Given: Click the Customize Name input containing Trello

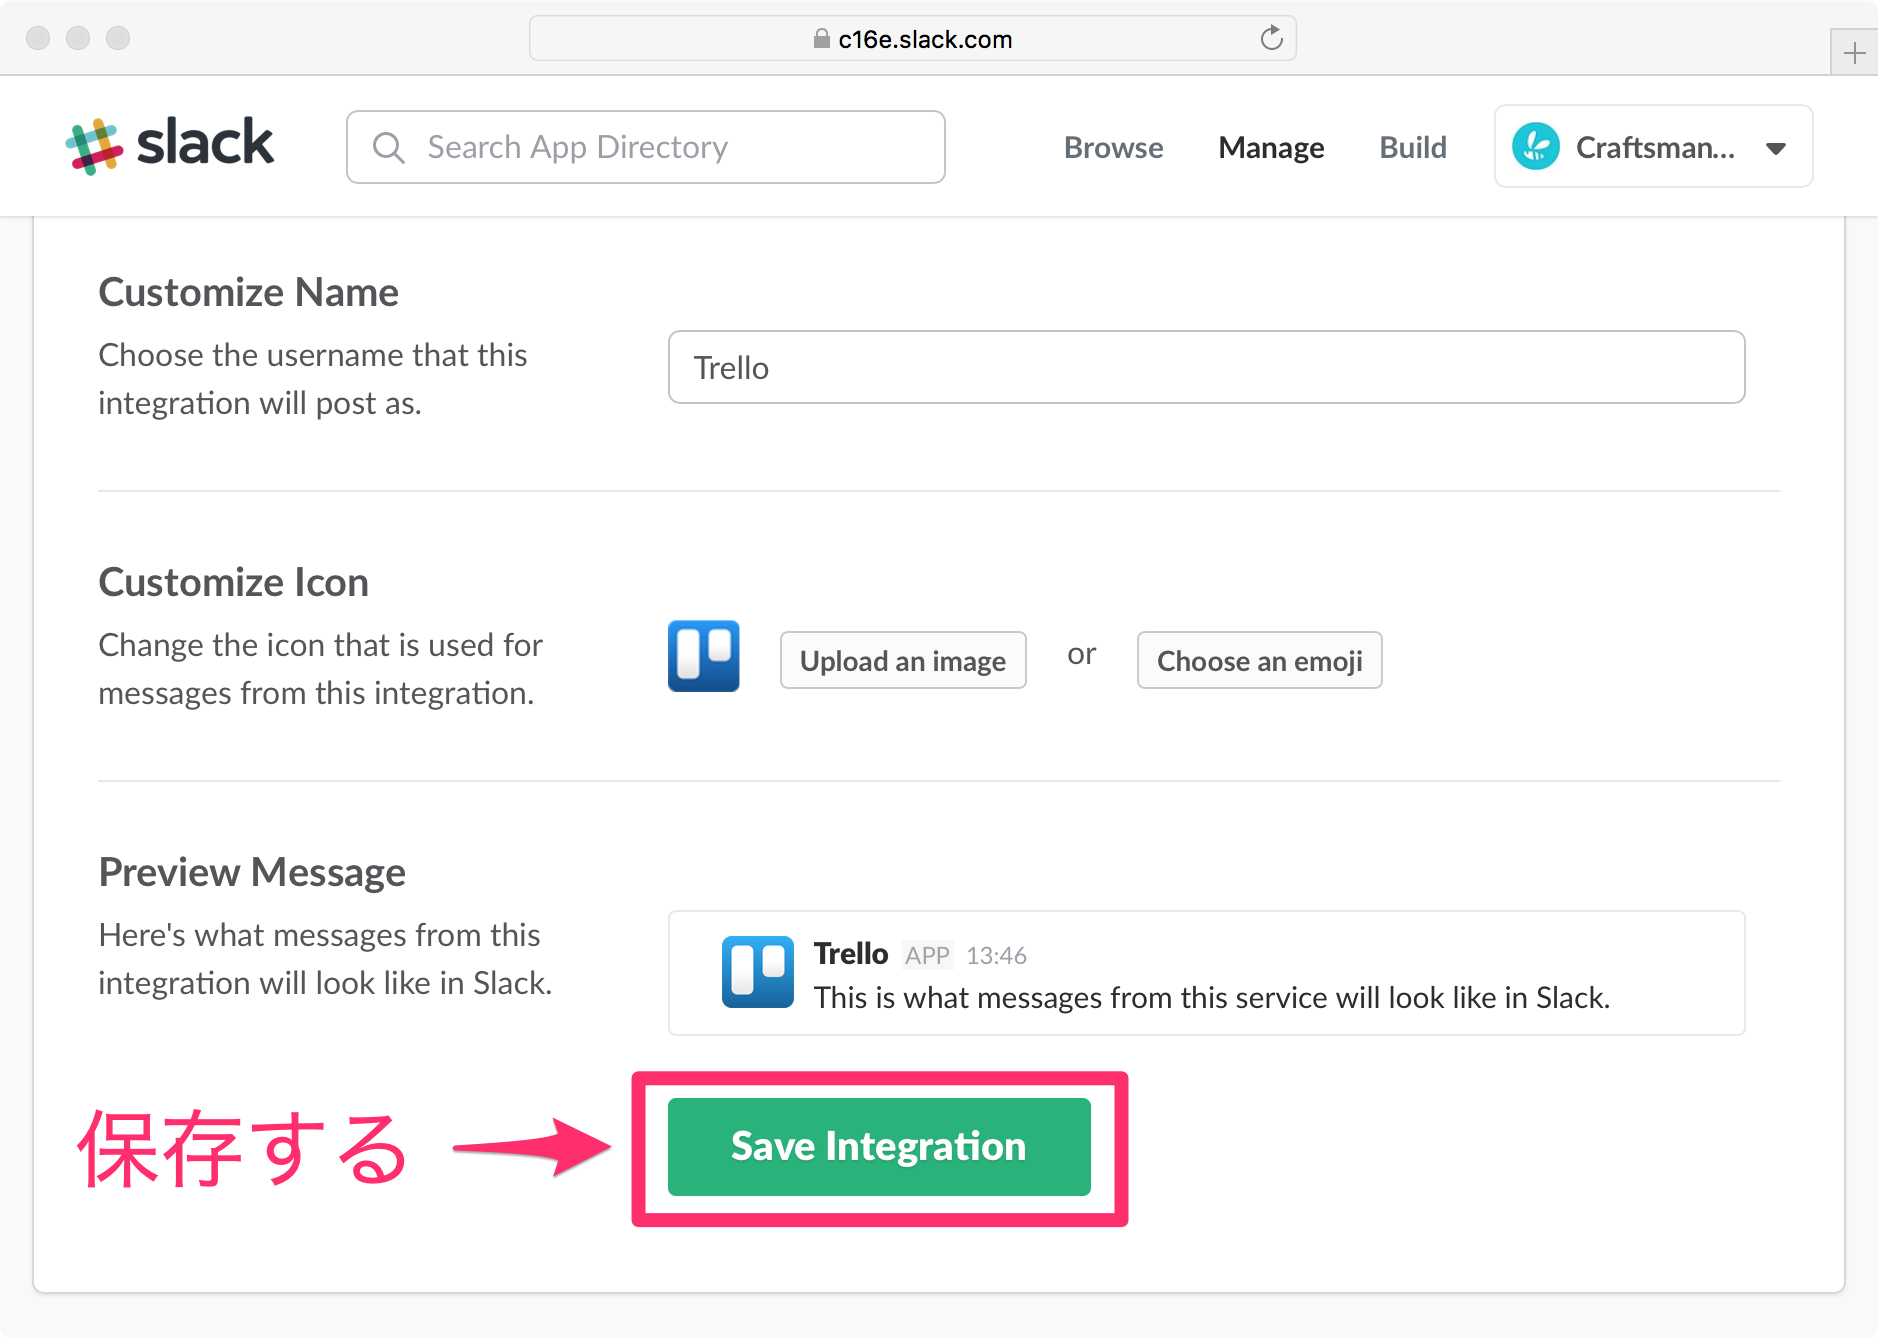Looking at the screenshot, I should pyautogui.click(x=1207, y=367).
